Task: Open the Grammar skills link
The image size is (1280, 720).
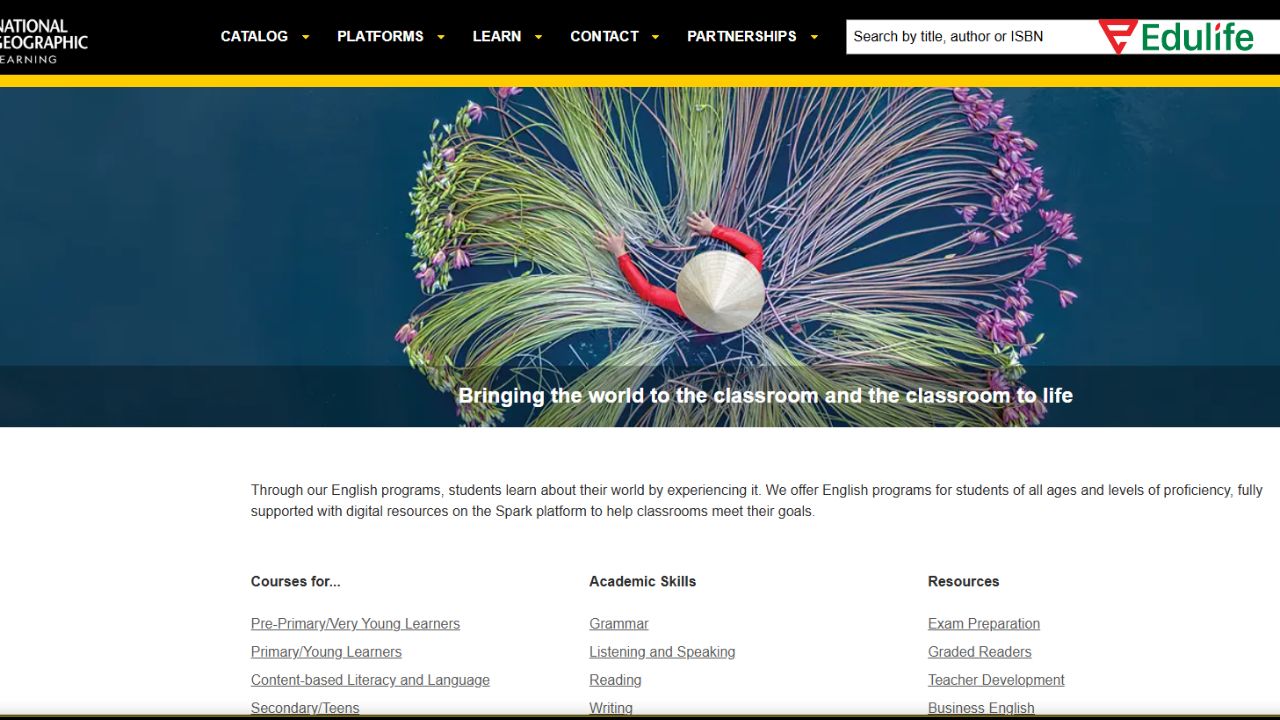Action: 618,623
